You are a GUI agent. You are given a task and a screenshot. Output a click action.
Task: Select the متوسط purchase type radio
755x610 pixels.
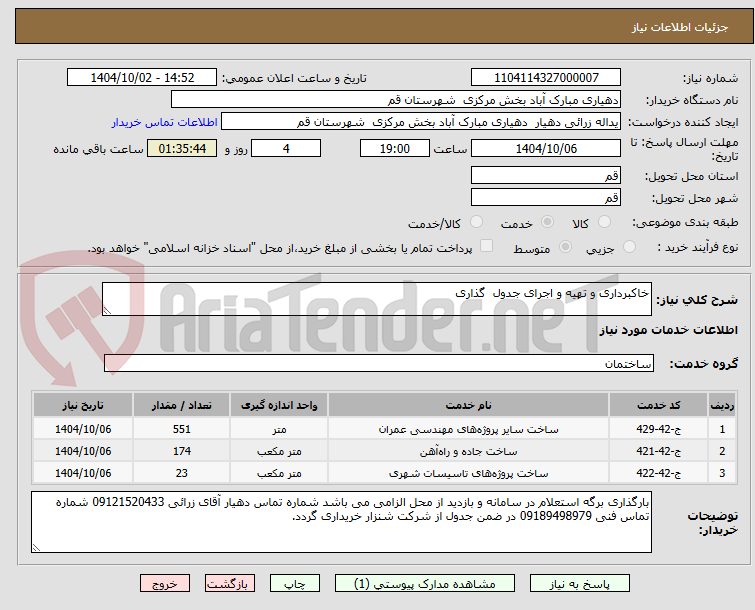pos(565,247)
